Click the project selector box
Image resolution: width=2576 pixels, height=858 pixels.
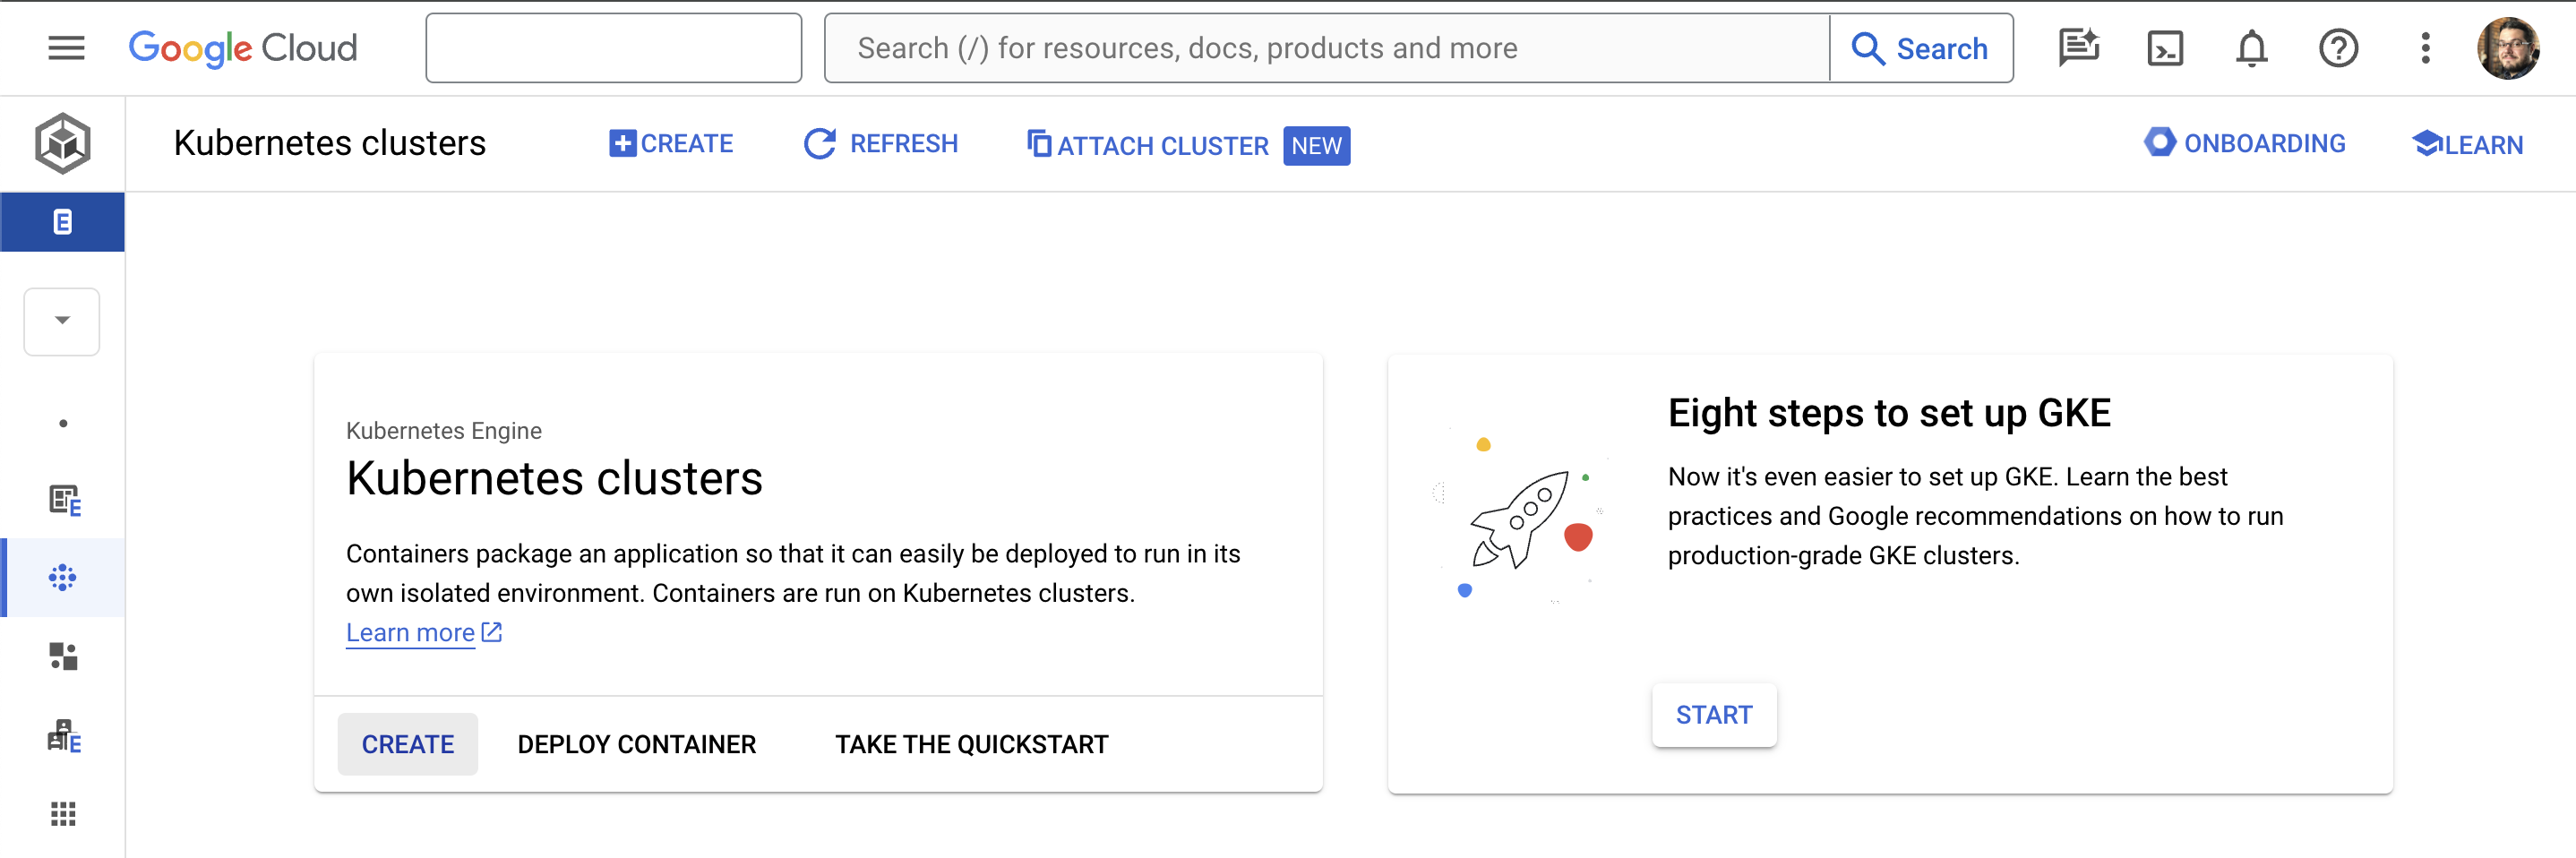click(613, 48)
